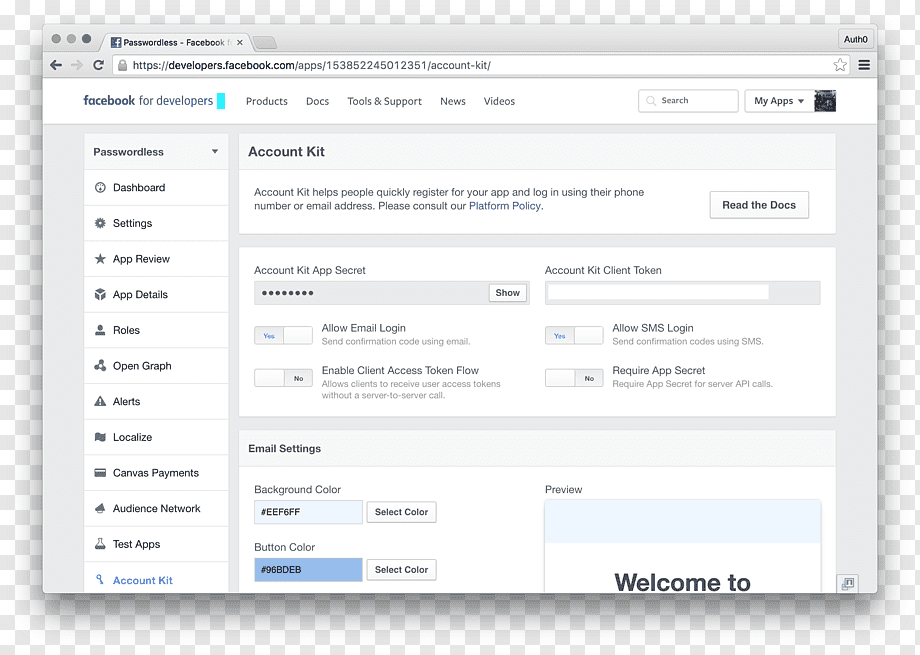920x655 pixels.
Task: Go to the Videos page
Action: pos(499,101)
